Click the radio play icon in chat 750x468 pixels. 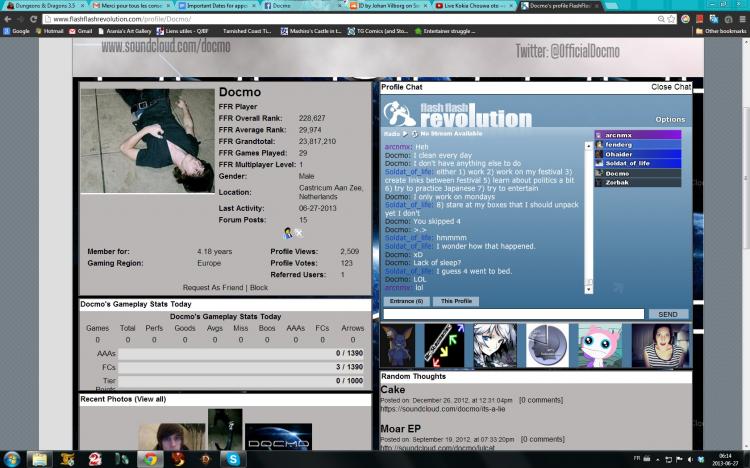[x=405, y=134]
